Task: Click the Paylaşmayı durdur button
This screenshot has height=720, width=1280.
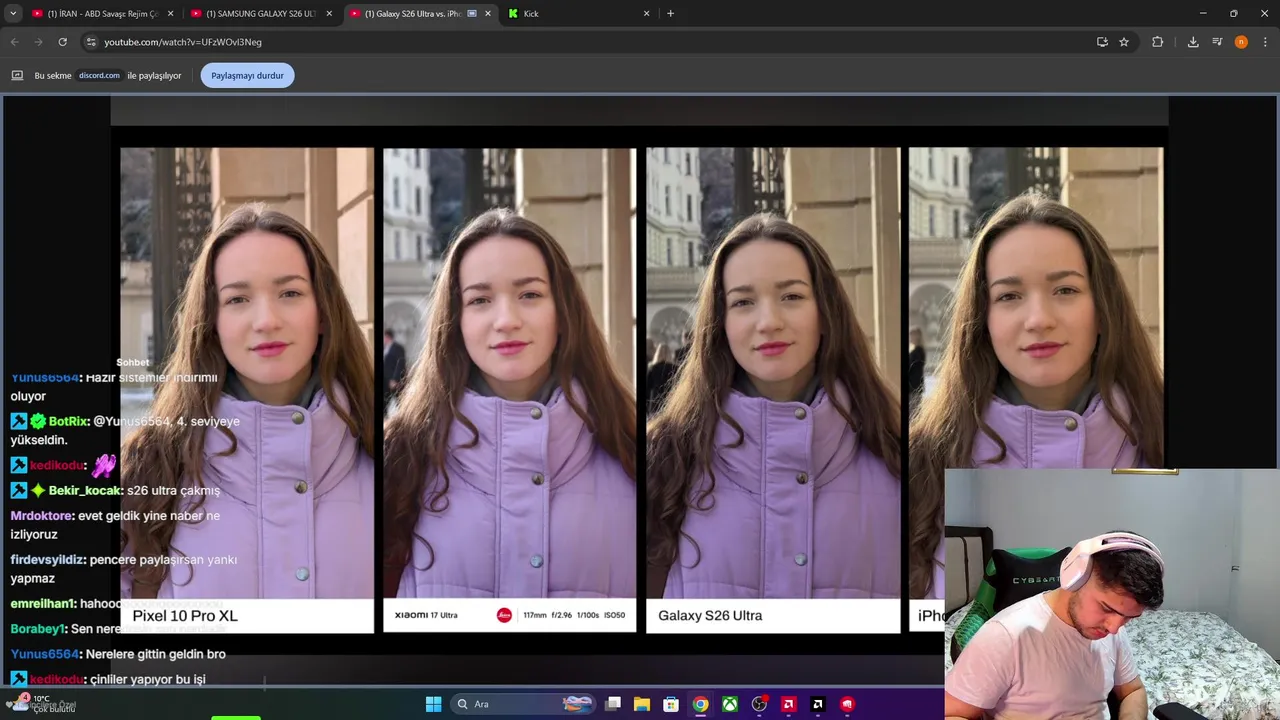Action: pyautogui.click(x=247, y=75)
